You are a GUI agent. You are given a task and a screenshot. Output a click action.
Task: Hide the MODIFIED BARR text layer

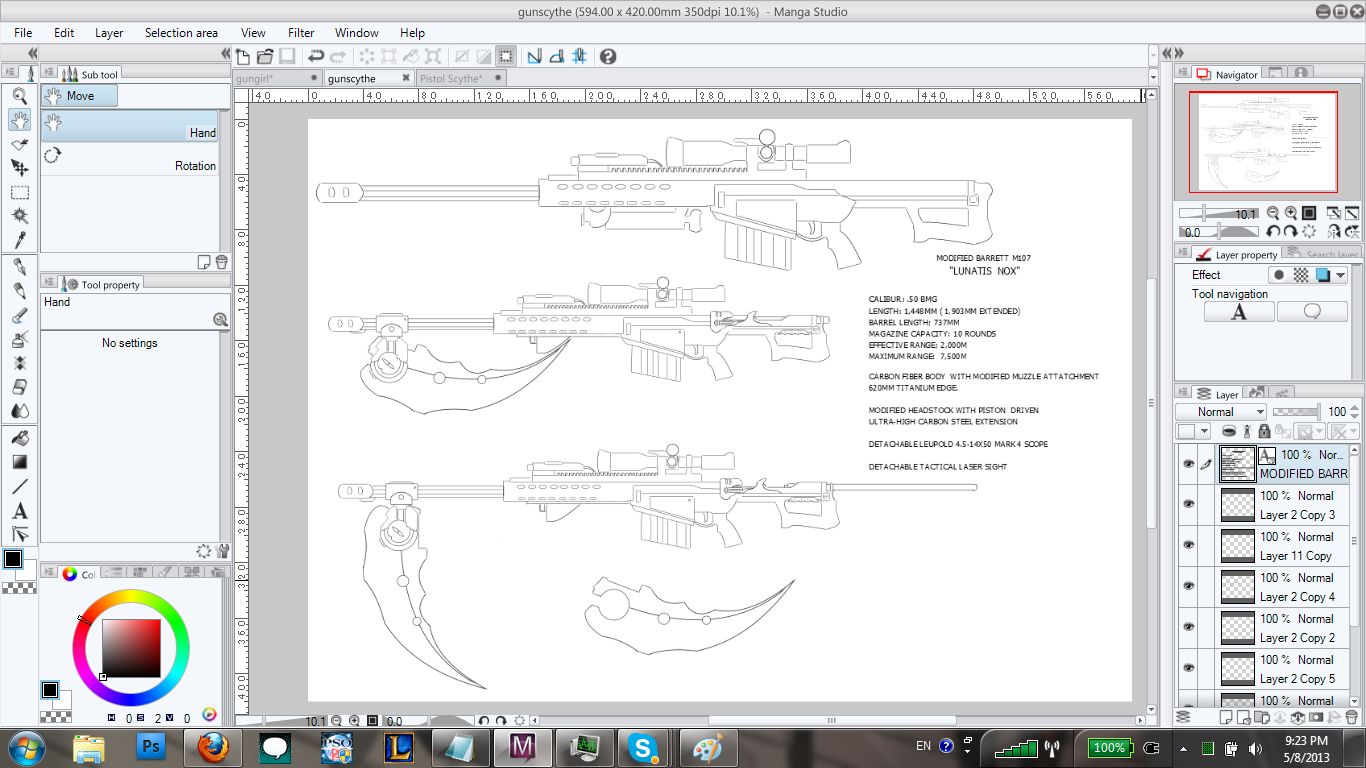pos(1188,464)
